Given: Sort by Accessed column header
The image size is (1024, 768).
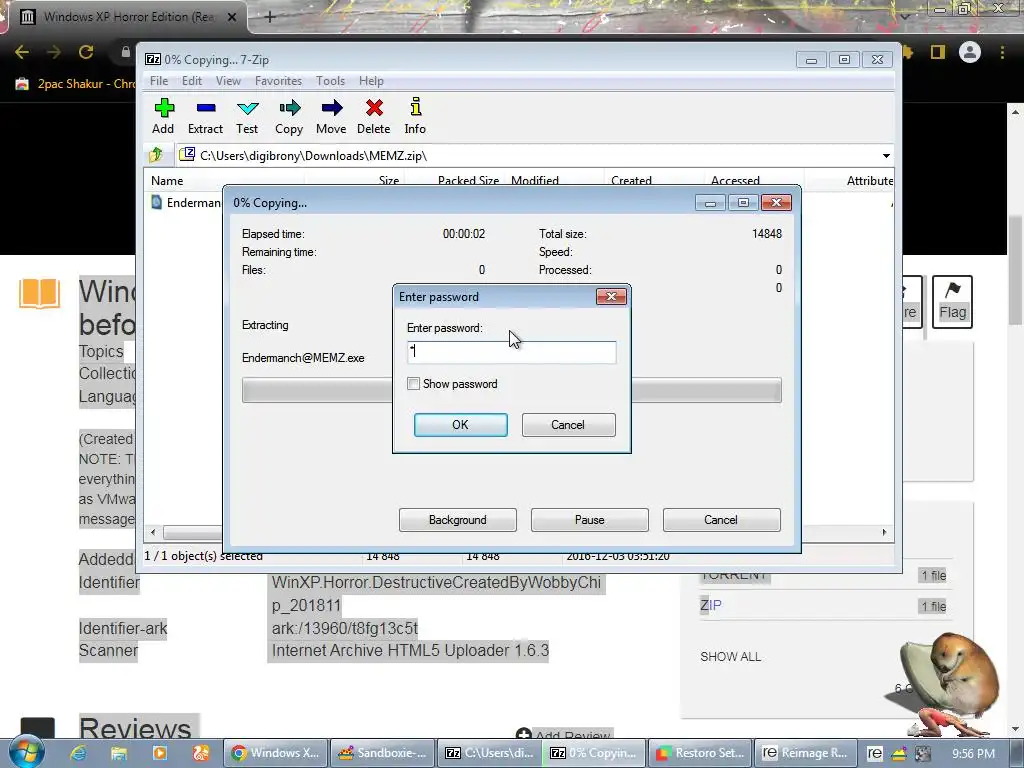Looking at the screenshot, I should tap(754, 180).
